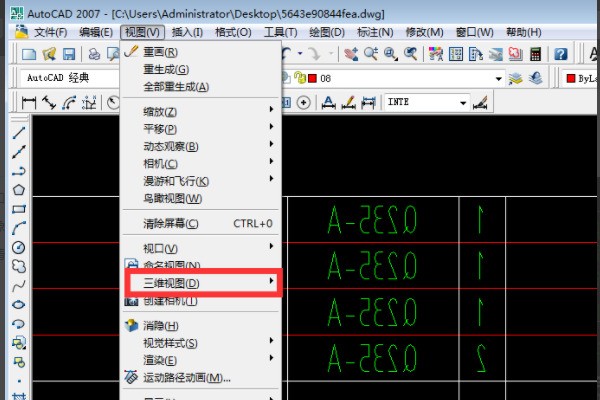
Task: Select the Ellipse tool
Action: pyautogui.click(x=19, y=305)
